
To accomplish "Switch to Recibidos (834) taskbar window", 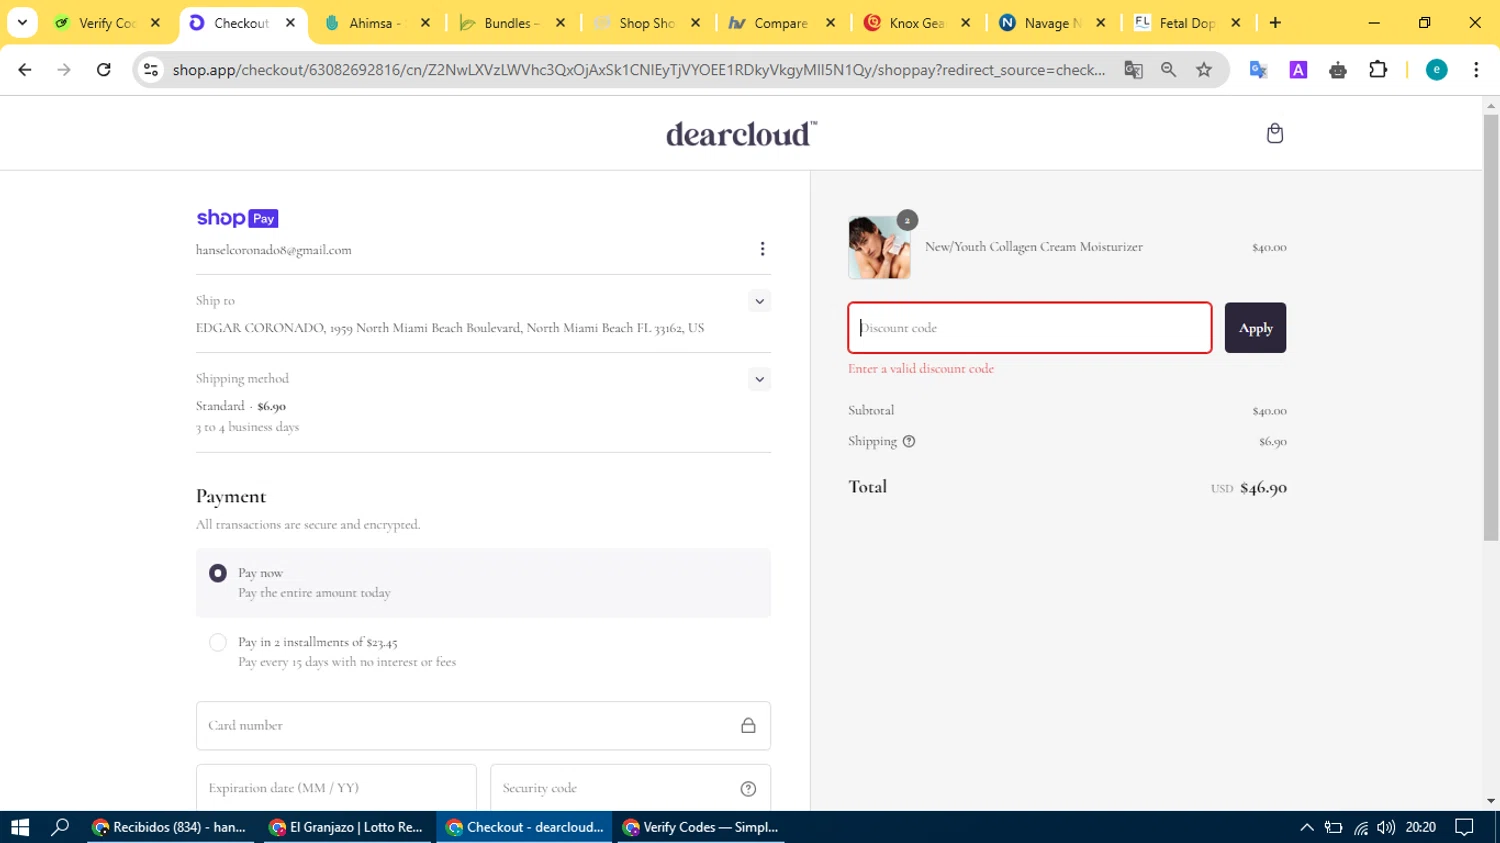I will point(170,827).
